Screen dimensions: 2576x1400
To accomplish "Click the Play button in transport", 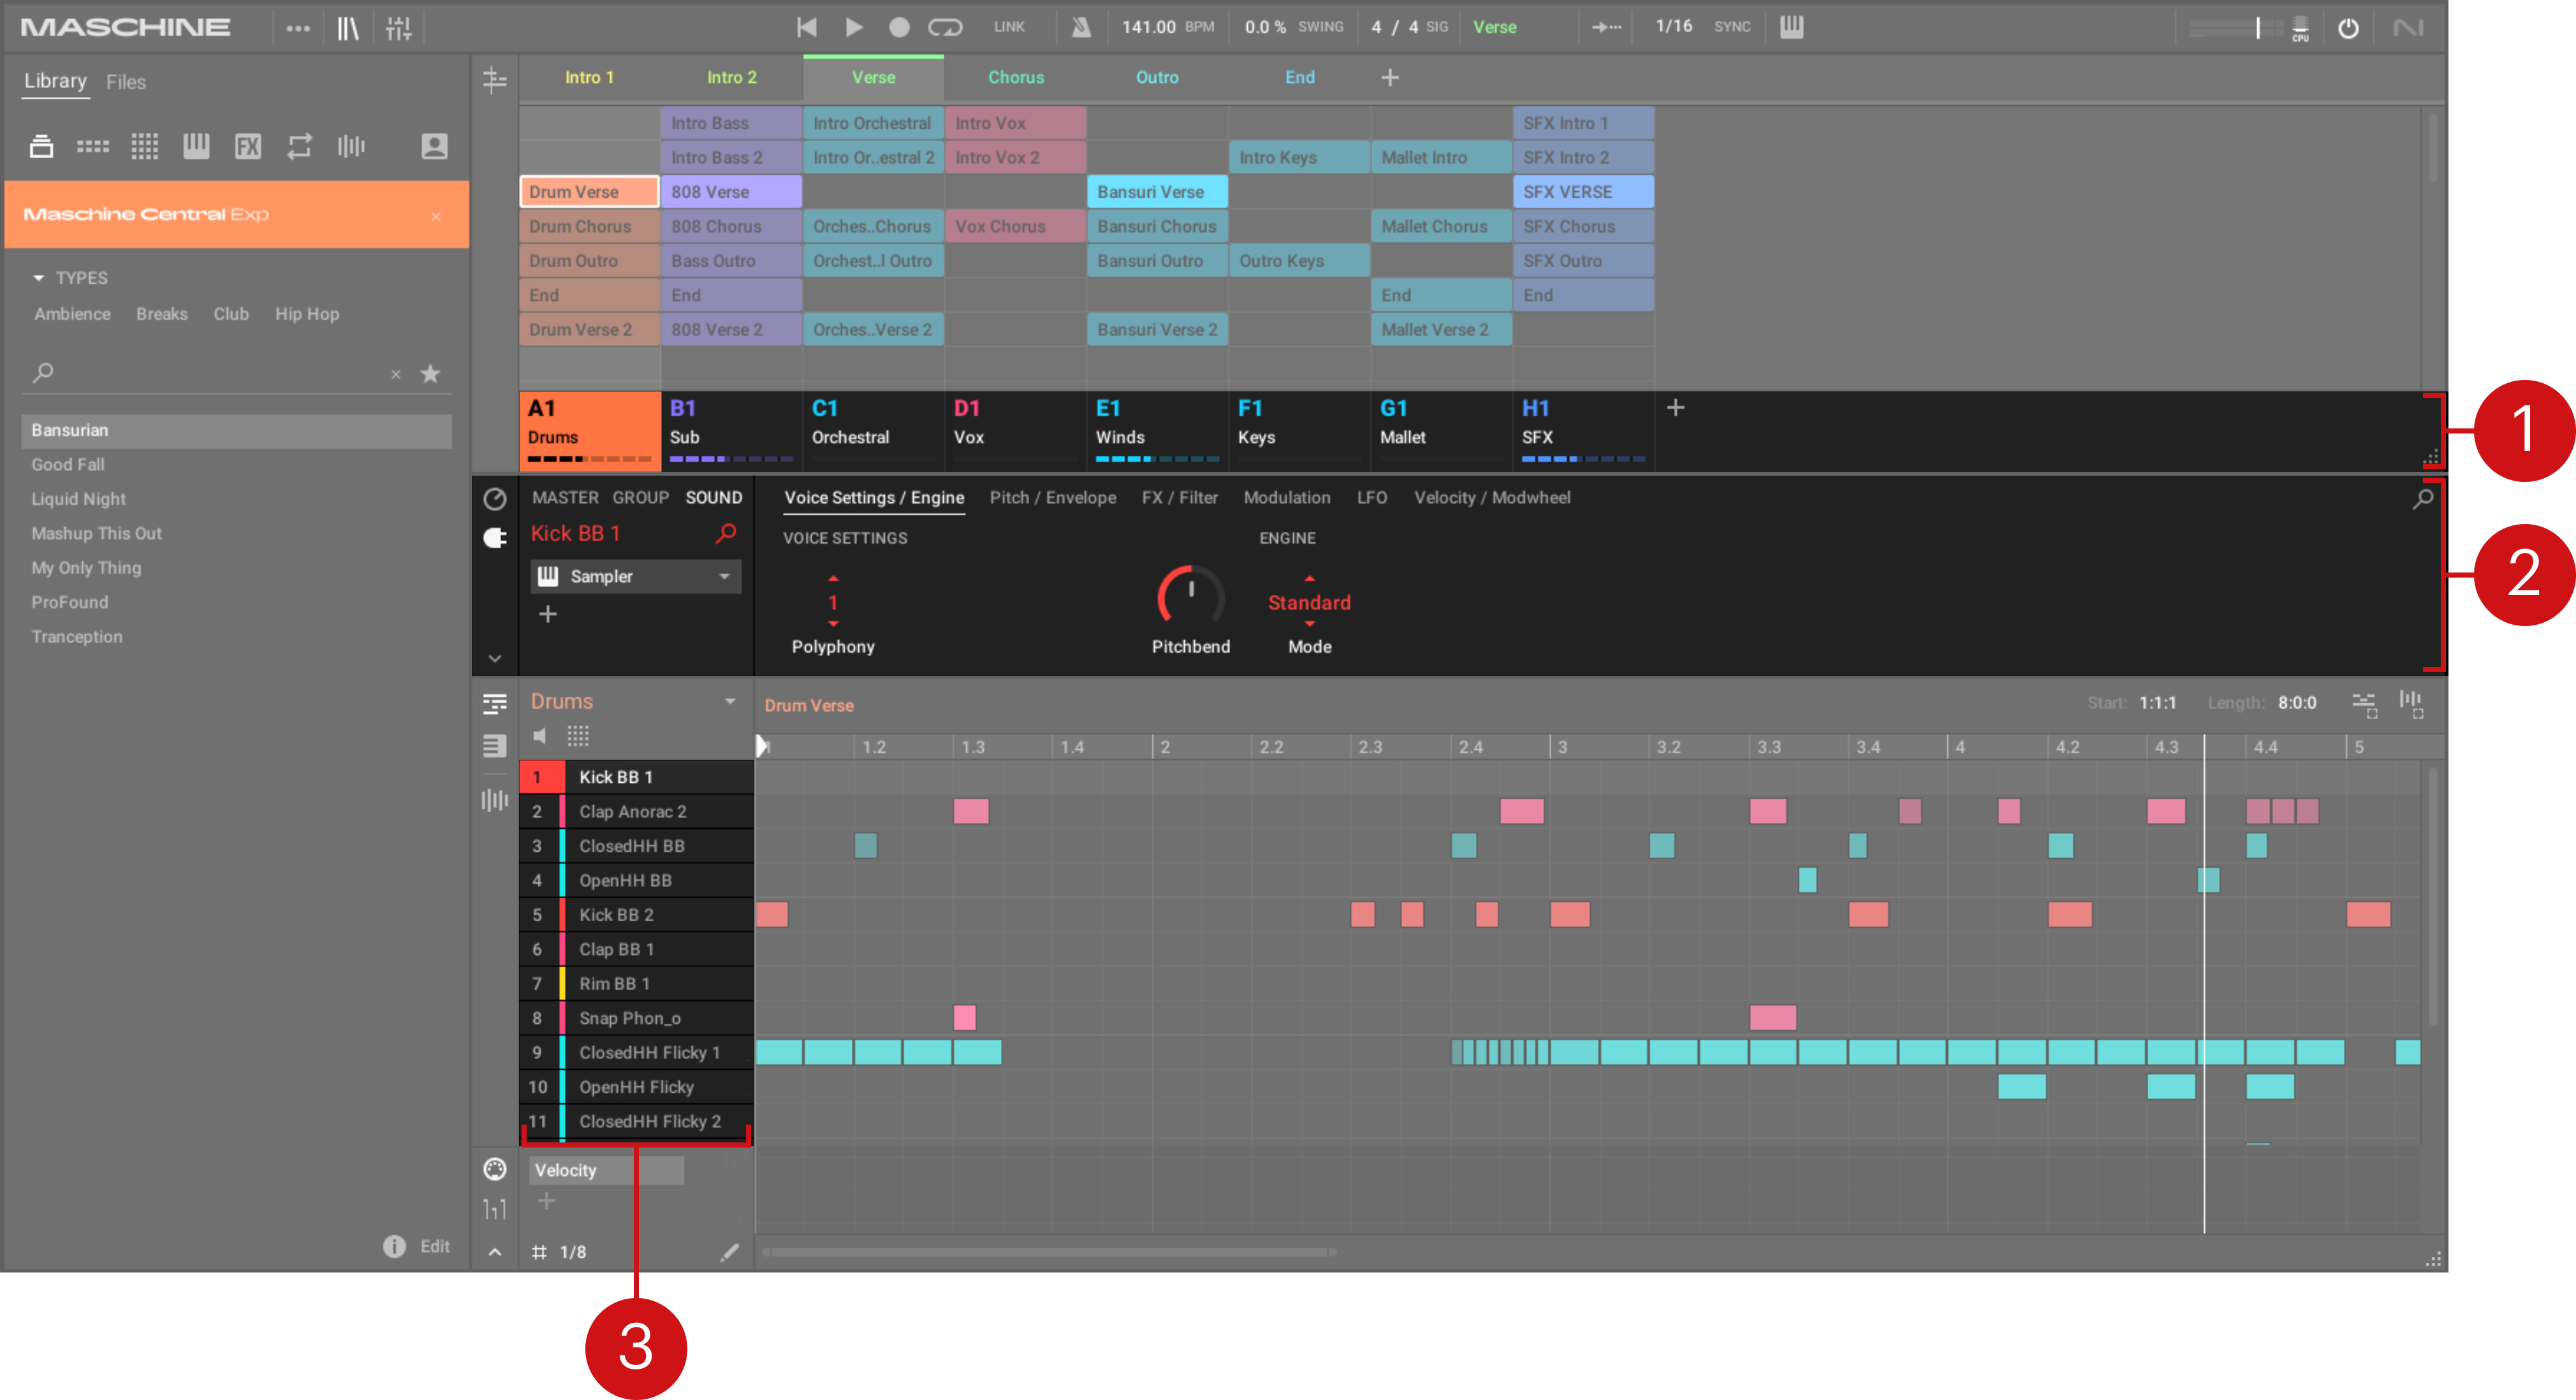I will pos(853,27).
